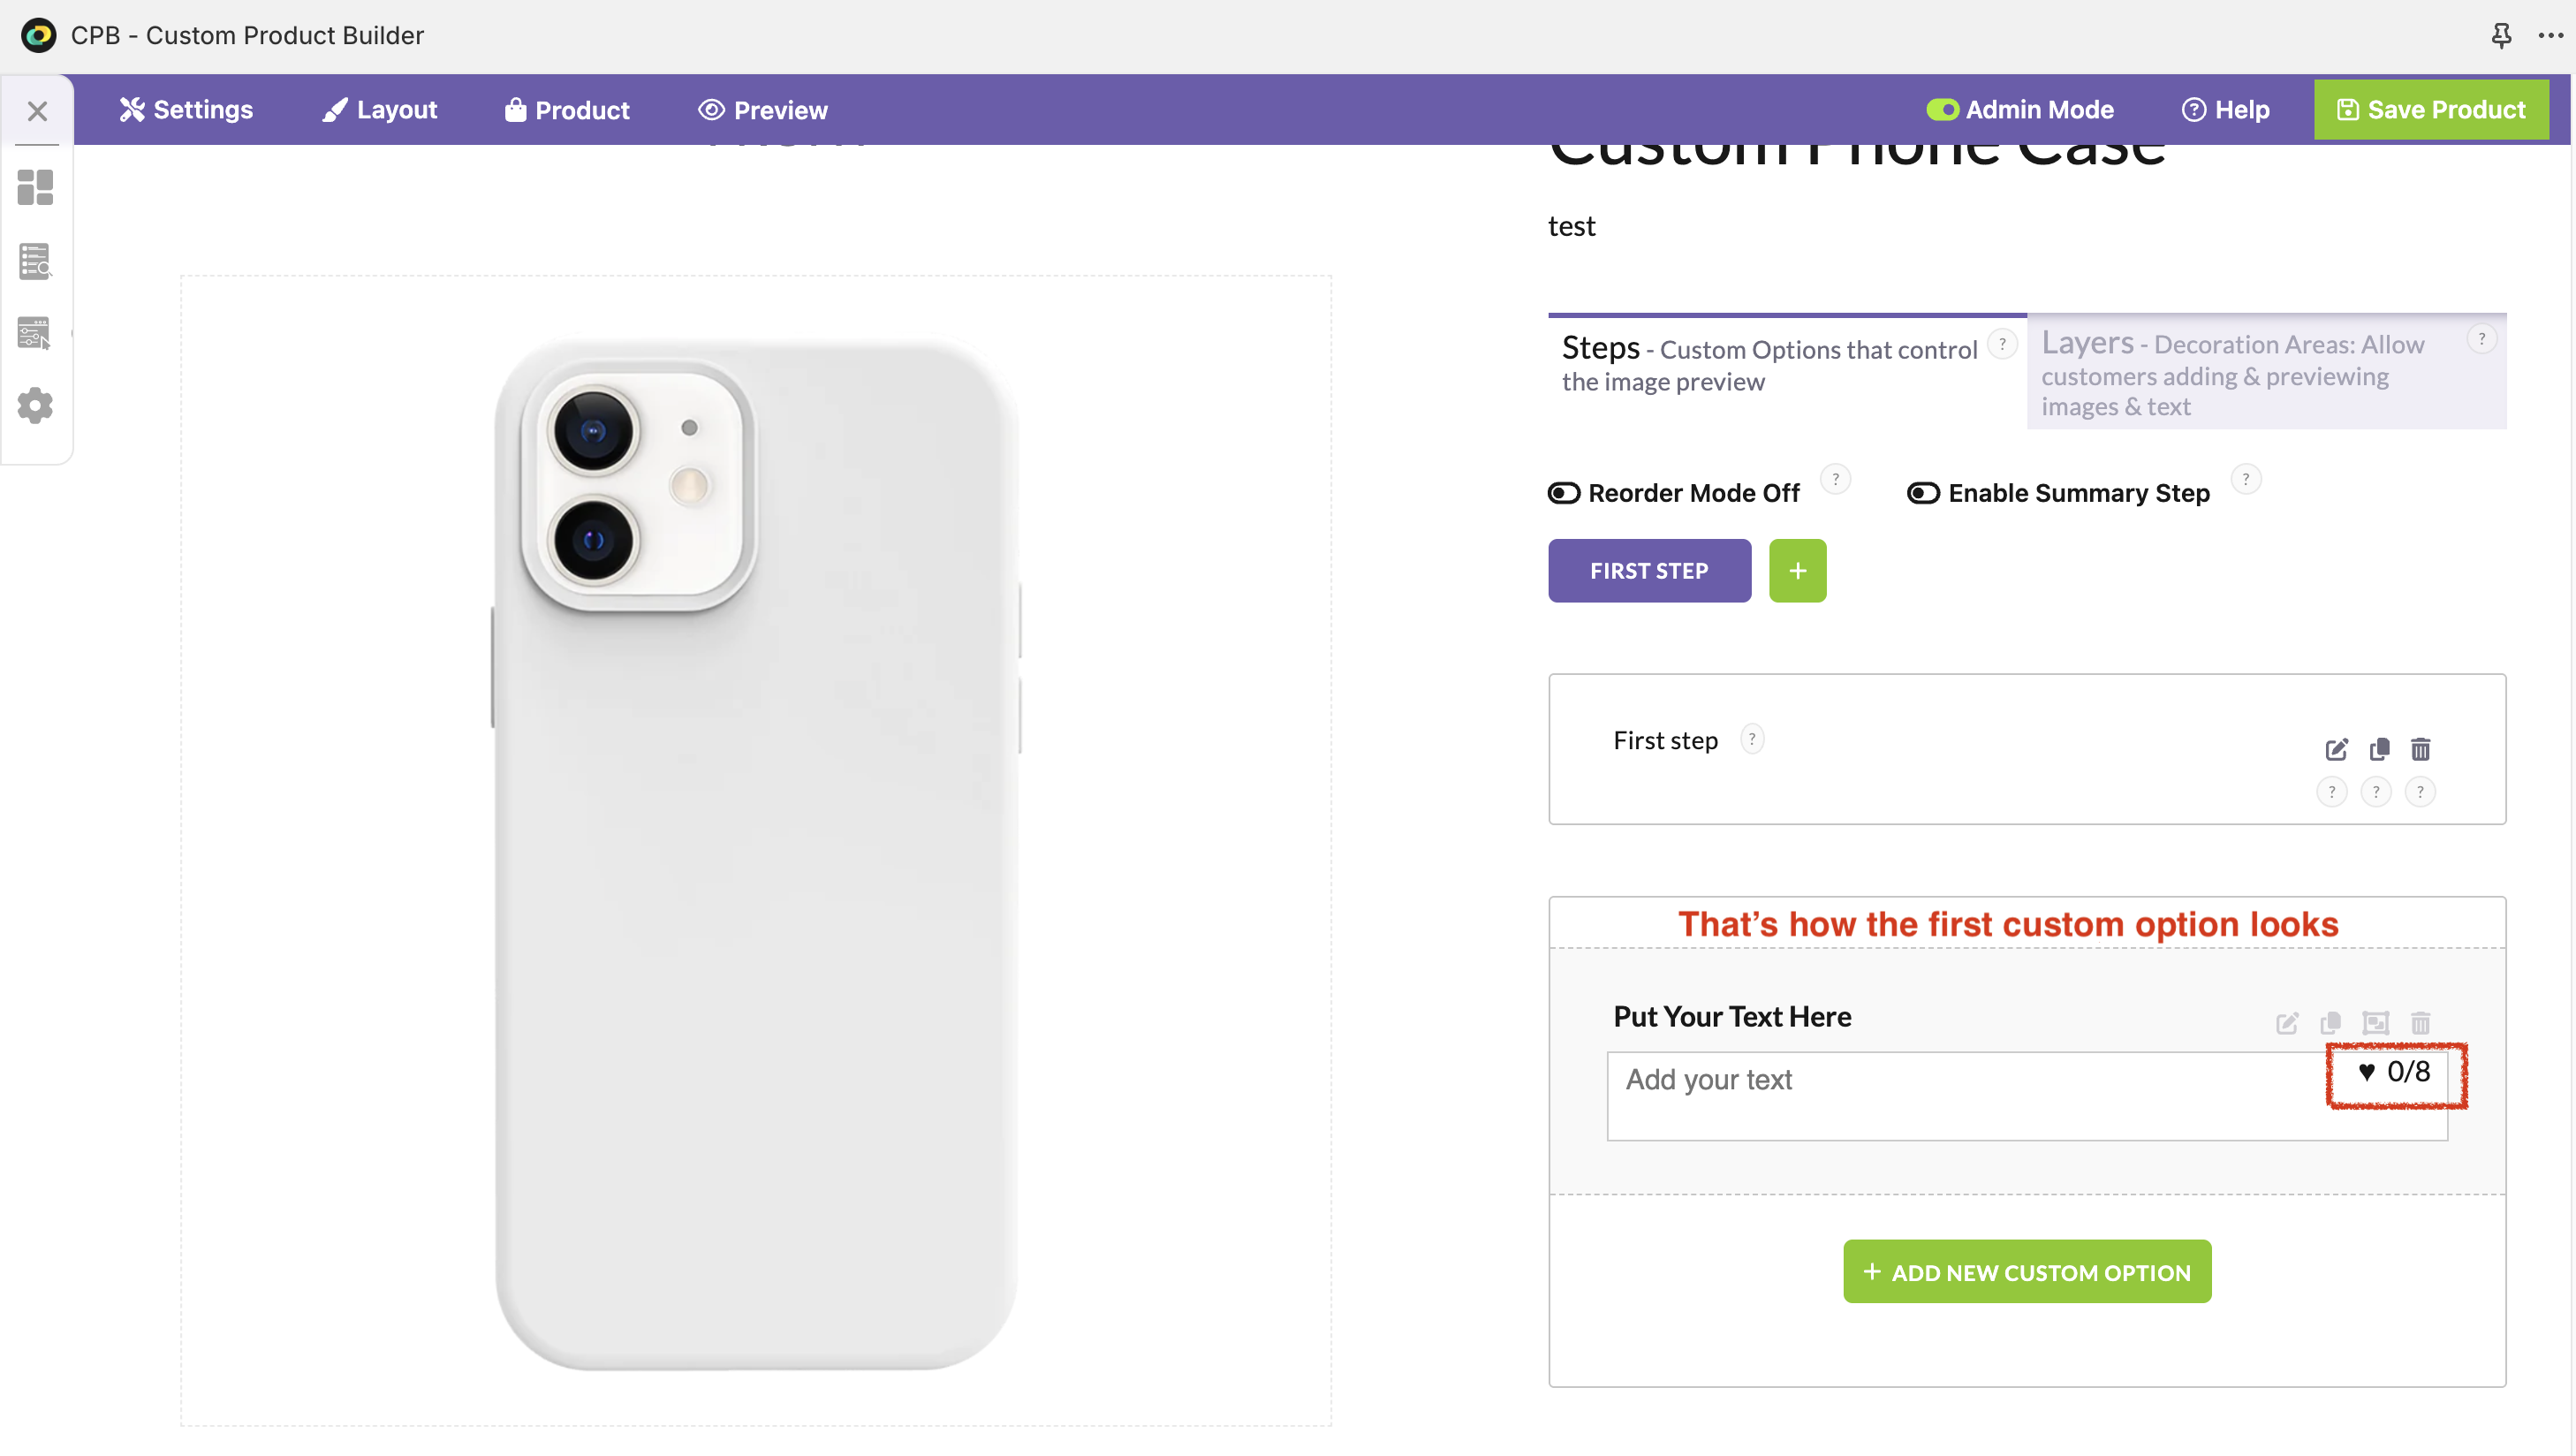Open the three-dots more menu

(x=2550, y=35)
